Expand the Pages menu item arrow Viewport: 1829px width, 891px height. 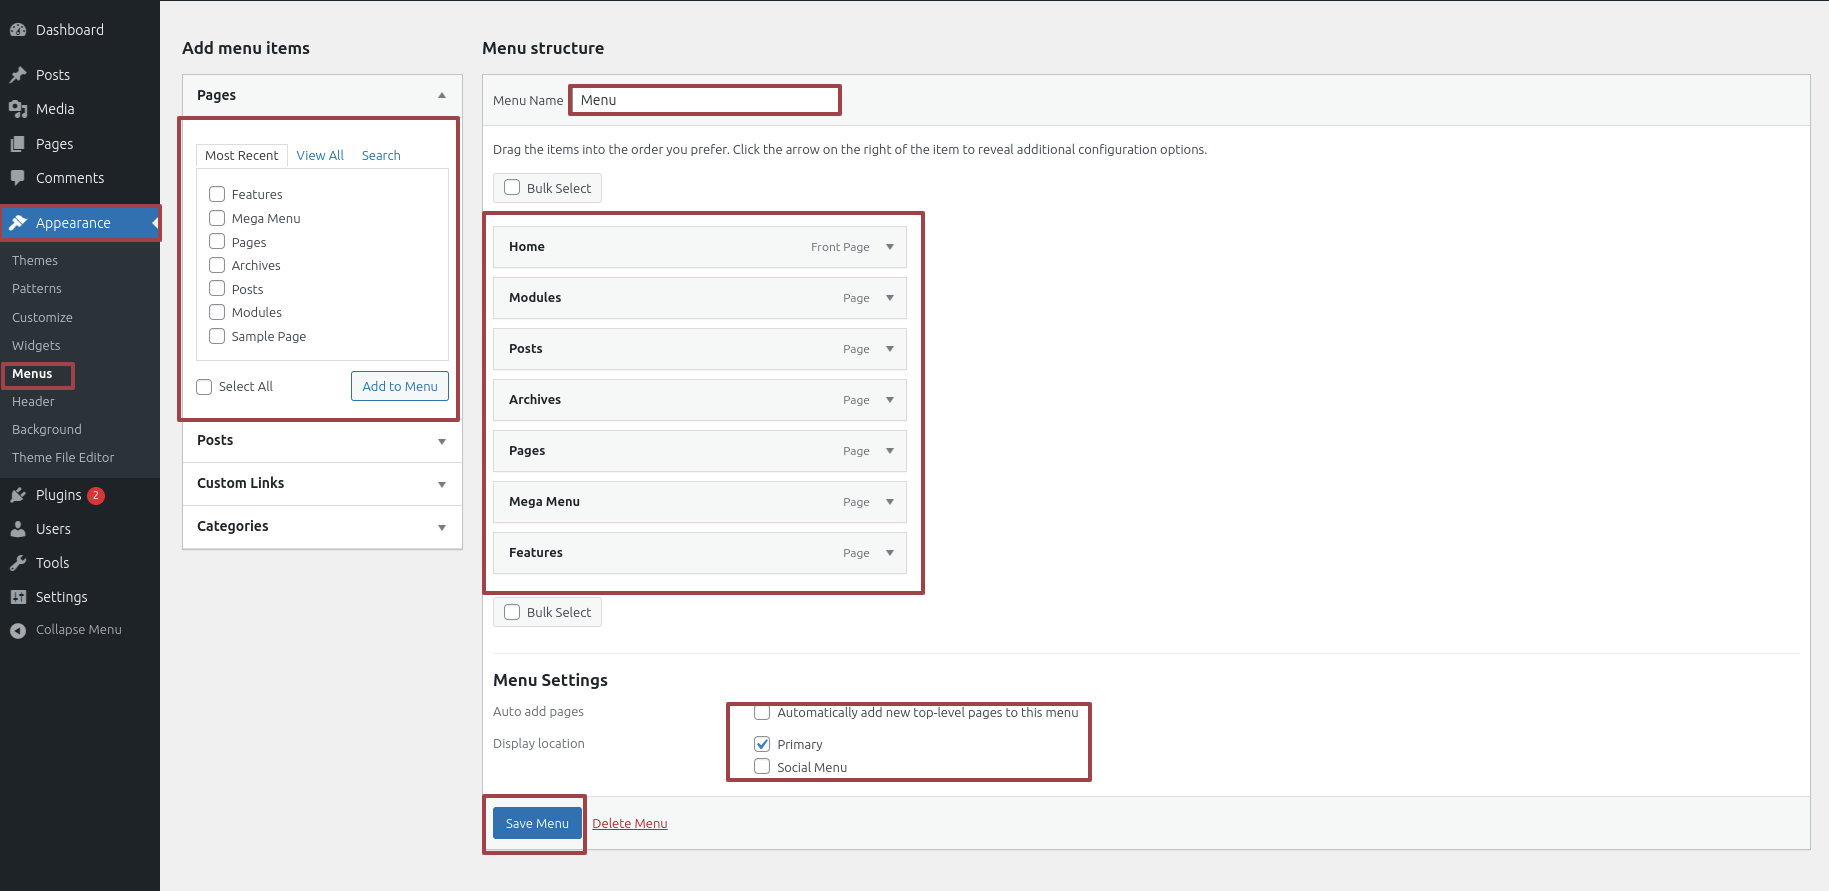click(x=890, y=451)
